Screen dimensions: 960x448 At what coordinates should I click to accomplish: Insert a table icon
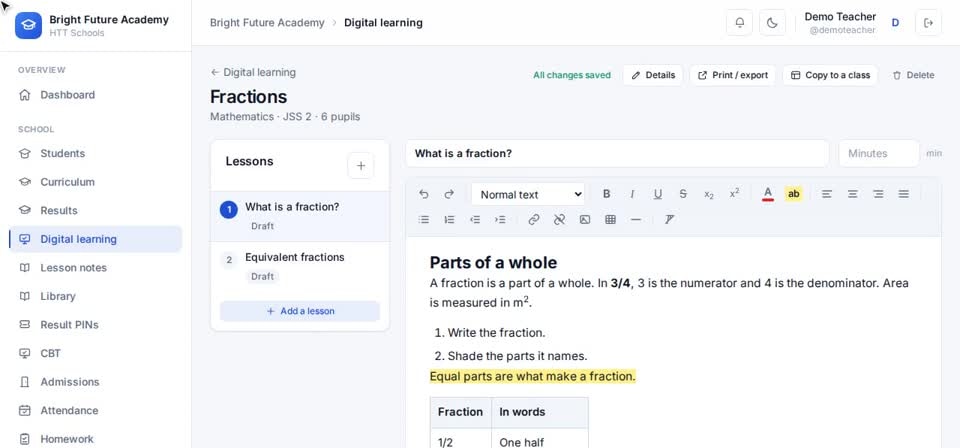click(x=610, y=220)
